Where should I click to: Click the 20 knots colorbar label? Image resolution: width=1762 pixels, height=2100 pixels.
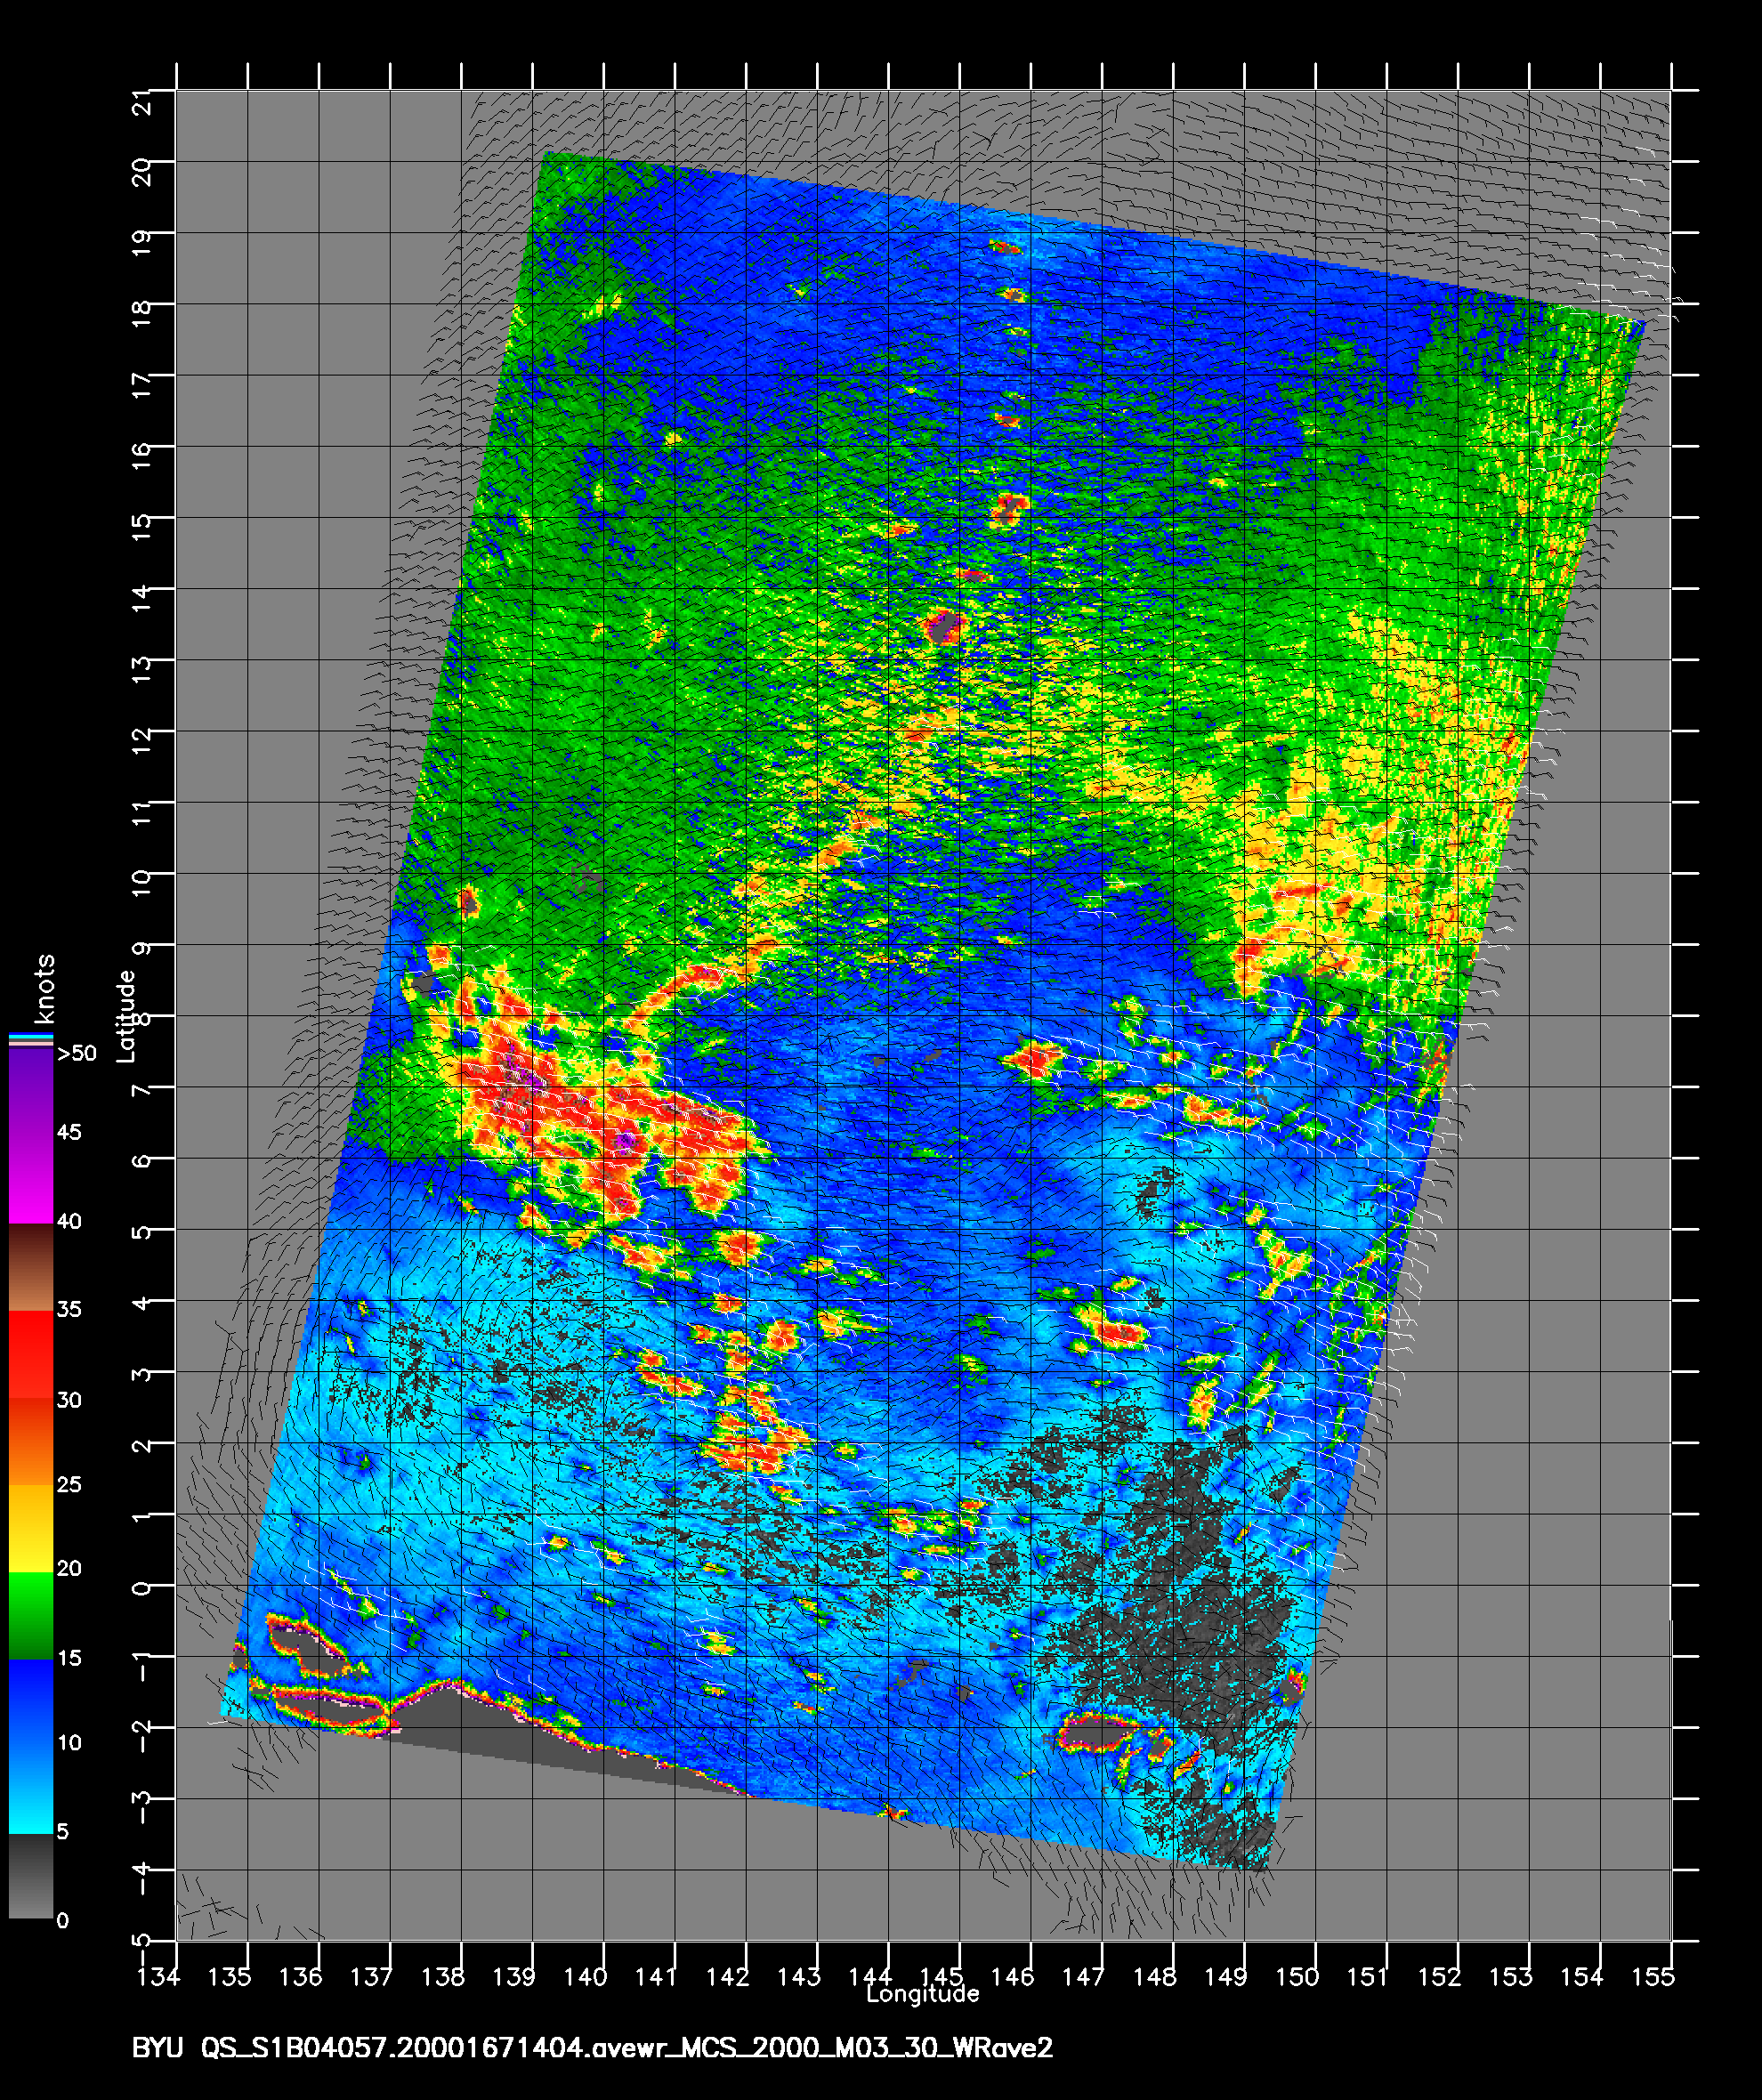[69, 1568]
